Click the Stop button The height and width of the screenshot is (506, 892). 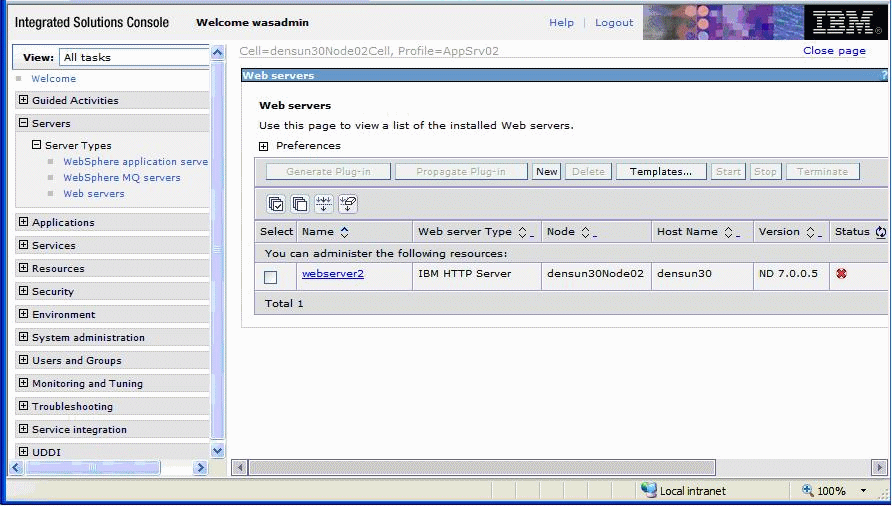(x=765, y=171)
